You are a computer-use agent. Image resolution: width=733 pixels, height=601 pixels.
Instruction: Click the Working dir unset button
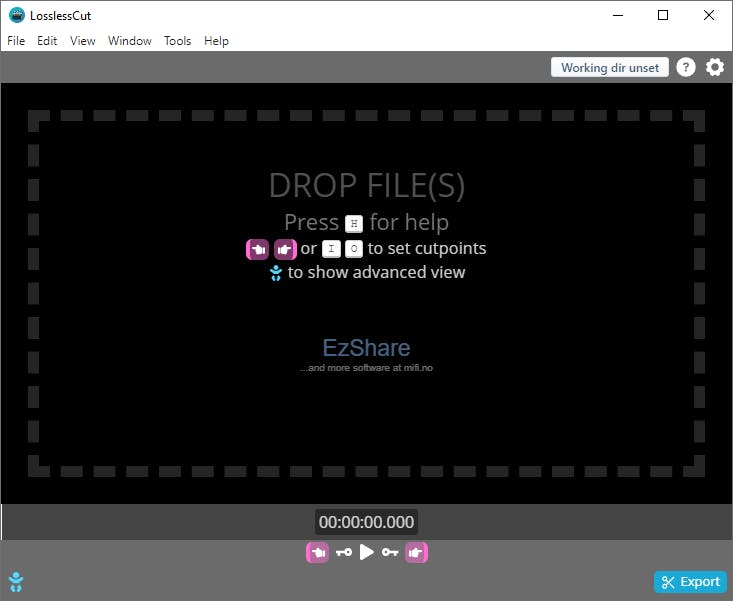(610, 68)
